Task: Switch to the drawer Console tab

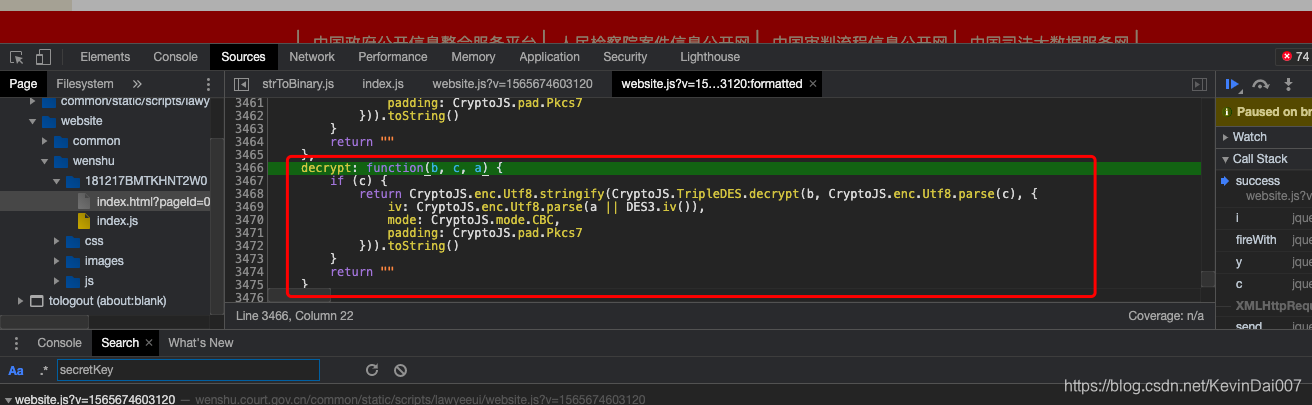Action: 59,343
